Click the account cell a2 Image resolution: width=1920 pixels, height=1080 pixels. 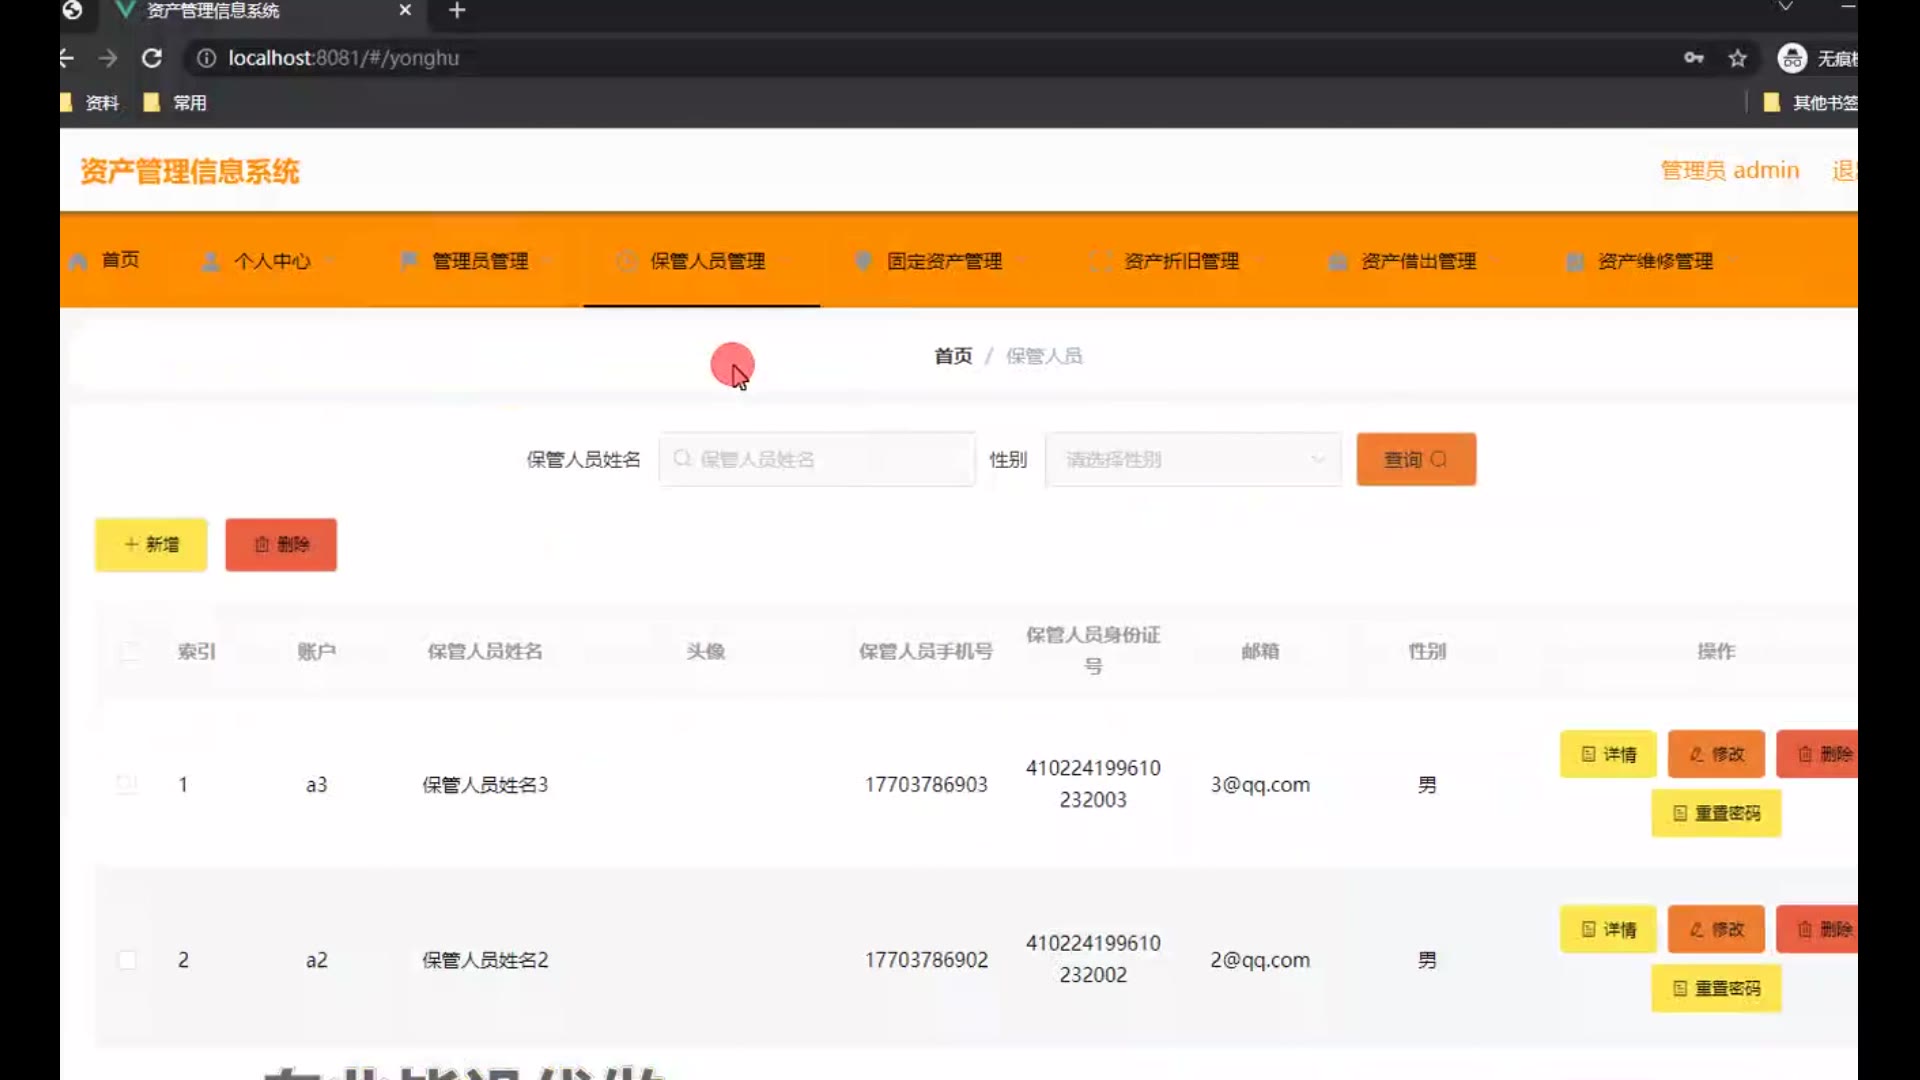click(x=316, y=960)
